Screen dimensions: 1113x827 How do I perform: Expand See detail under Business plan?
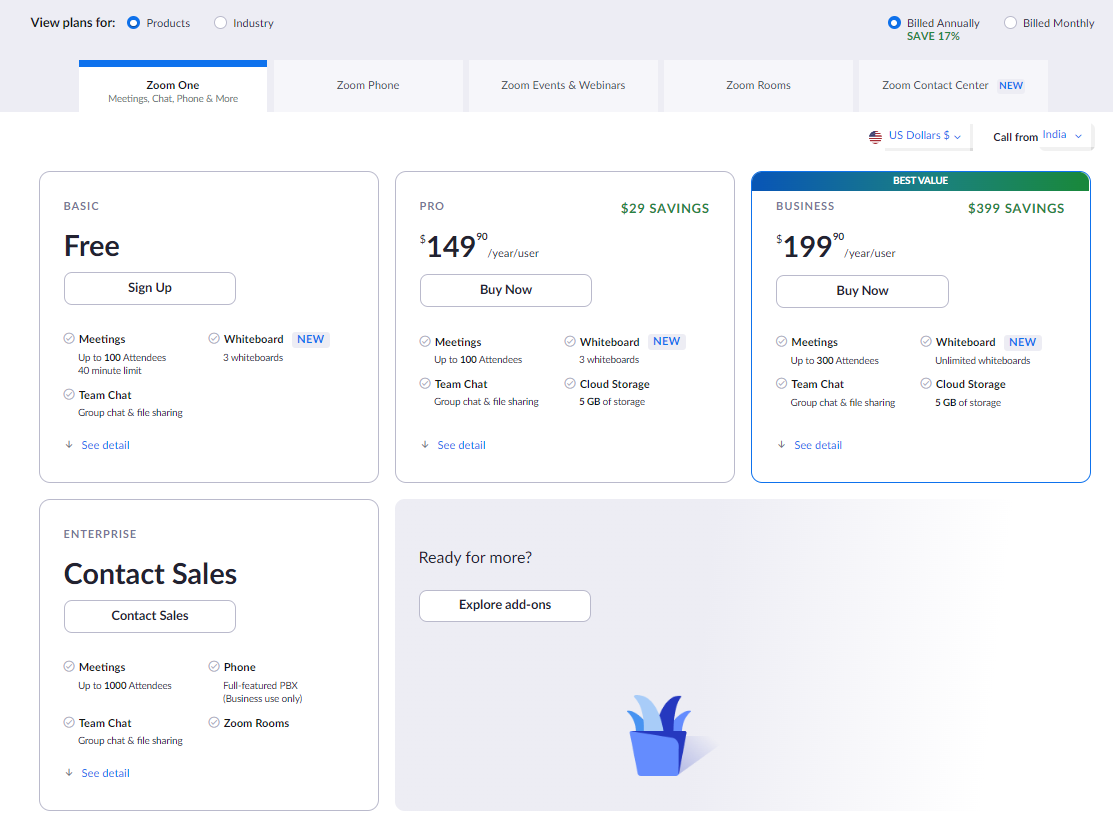pos(817,445)
